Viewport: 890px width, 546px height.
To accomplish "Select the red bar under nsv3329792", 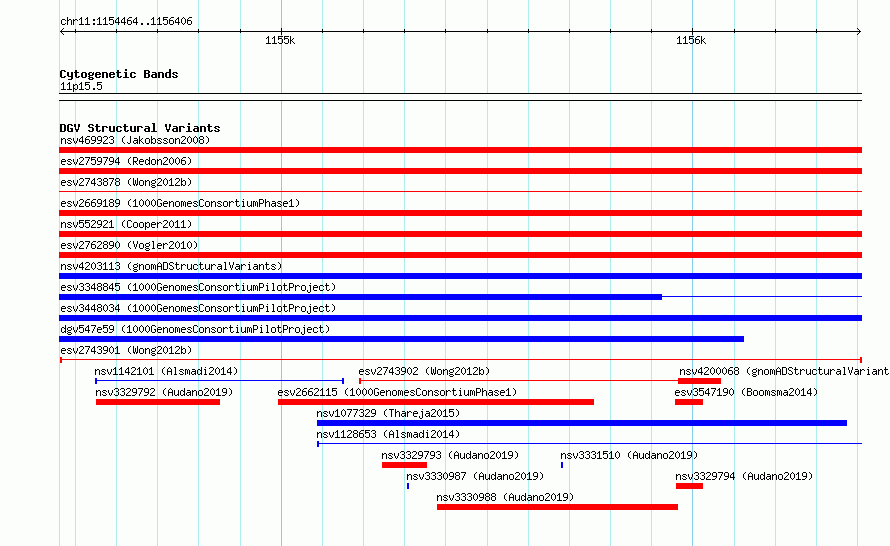I will tap(158, 402).
